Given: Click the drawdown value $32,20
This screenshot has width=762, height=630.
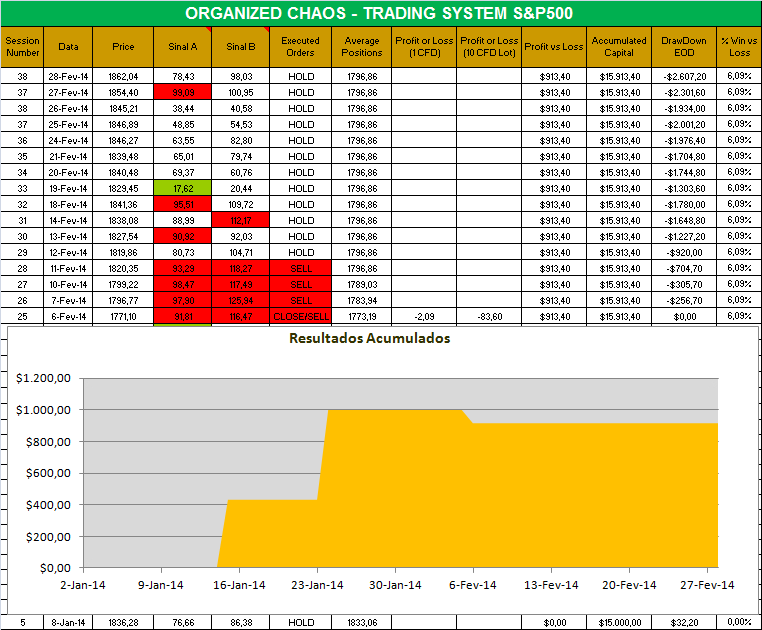Looking at the screenshot, I should pyautogui.click(x=684, y=622).
